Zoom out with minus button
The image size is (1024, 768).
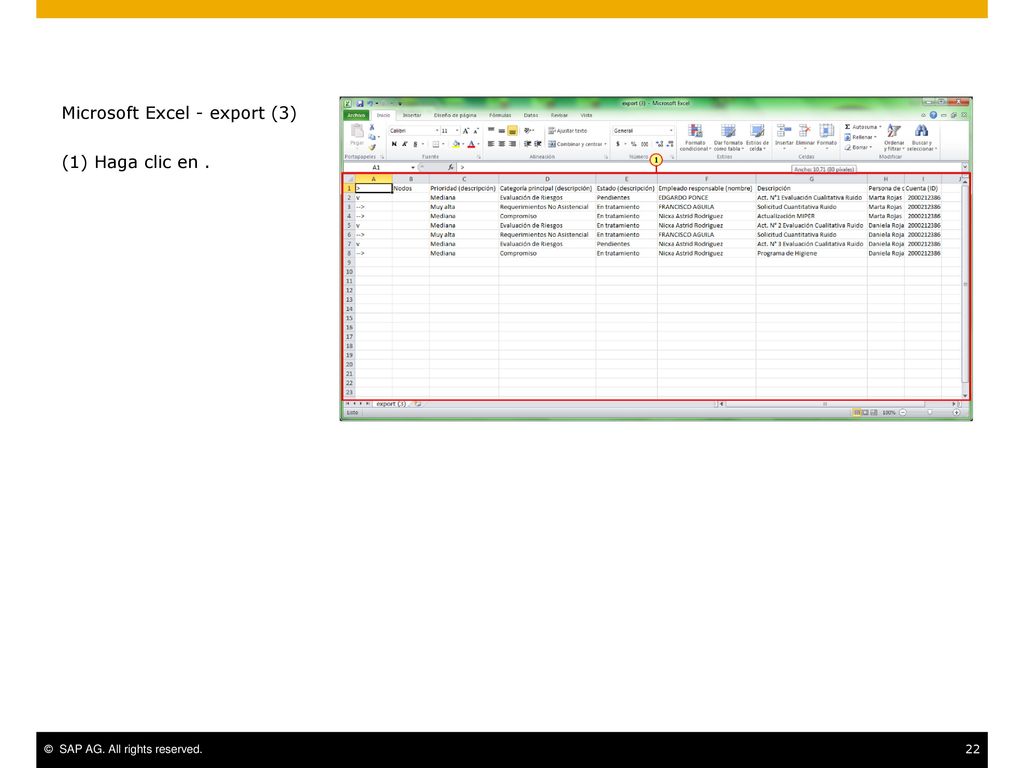click(903, 413)
